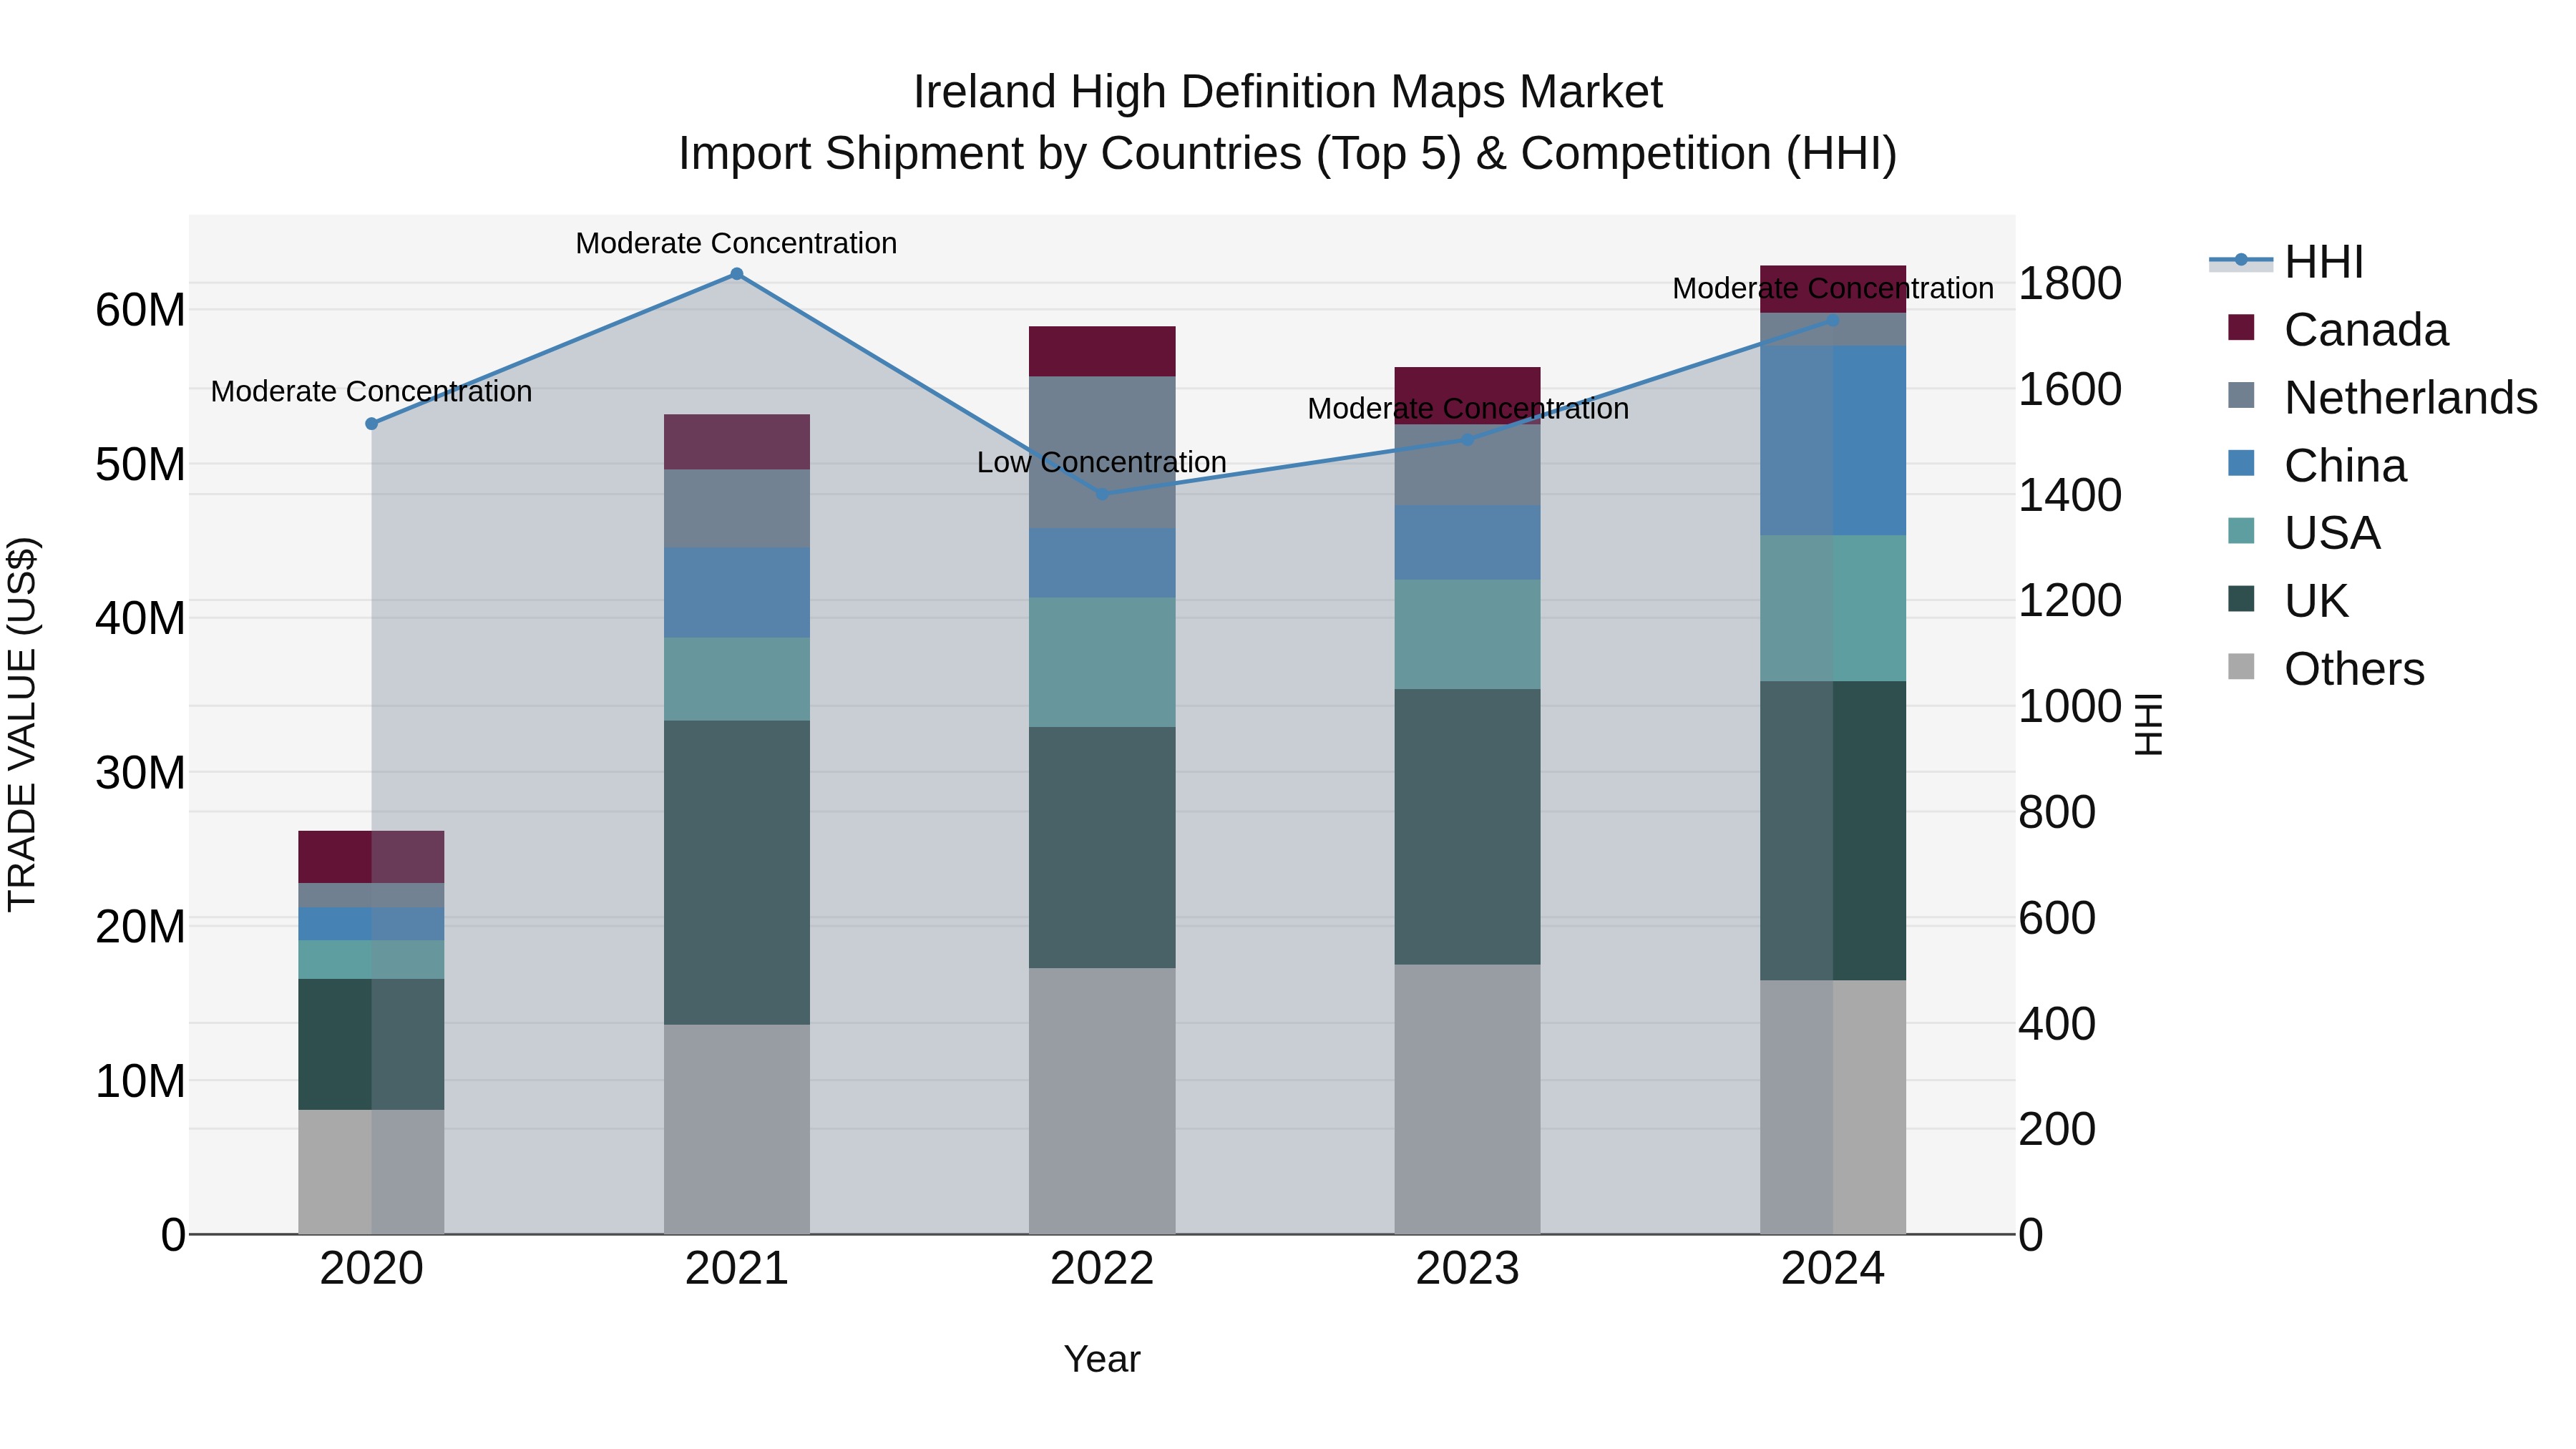The image size is (2576, 1449).
Task: Click the 60M y-axis tick label
Action: (140, 310)
